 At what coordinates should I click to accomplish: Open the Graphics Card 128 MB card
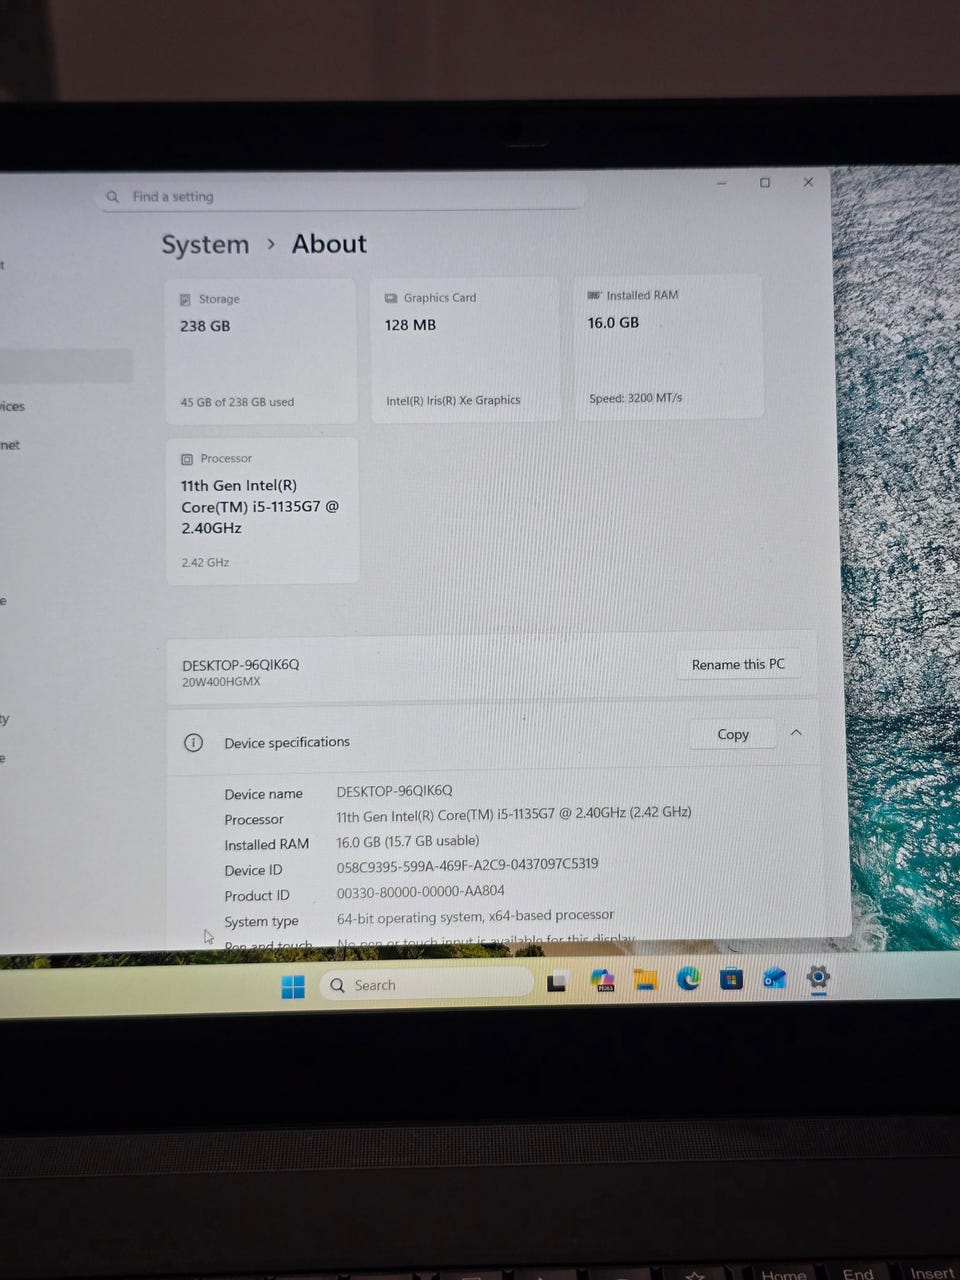pos(465,349)
